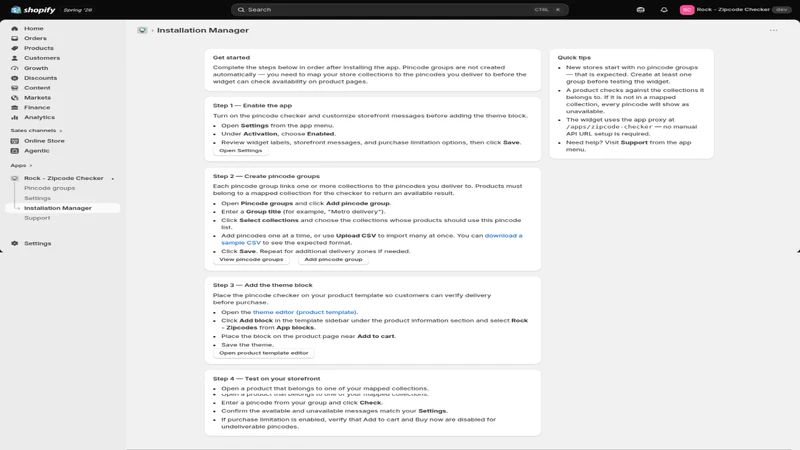Click the Settings gear icon in sidebar

14,243
